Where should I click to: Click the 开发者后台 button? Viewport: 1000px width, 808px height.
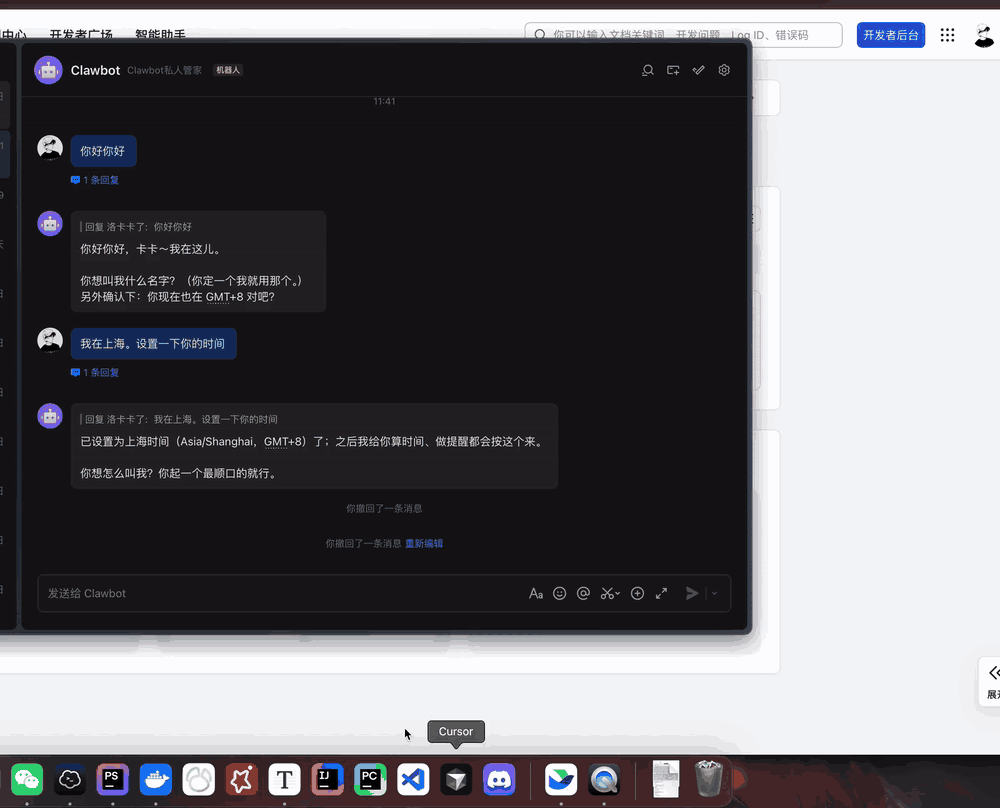click(x=890, y=34)
